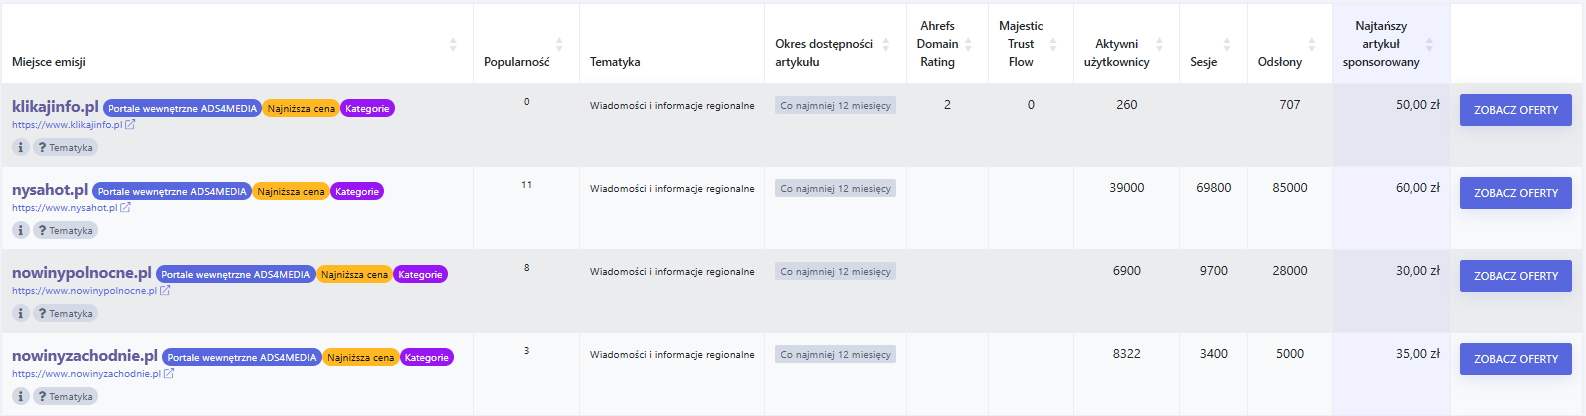Click Zobacz oferty button for klikajinfo.pl
The image size is (1586, 416).
tap(1516, 110)
